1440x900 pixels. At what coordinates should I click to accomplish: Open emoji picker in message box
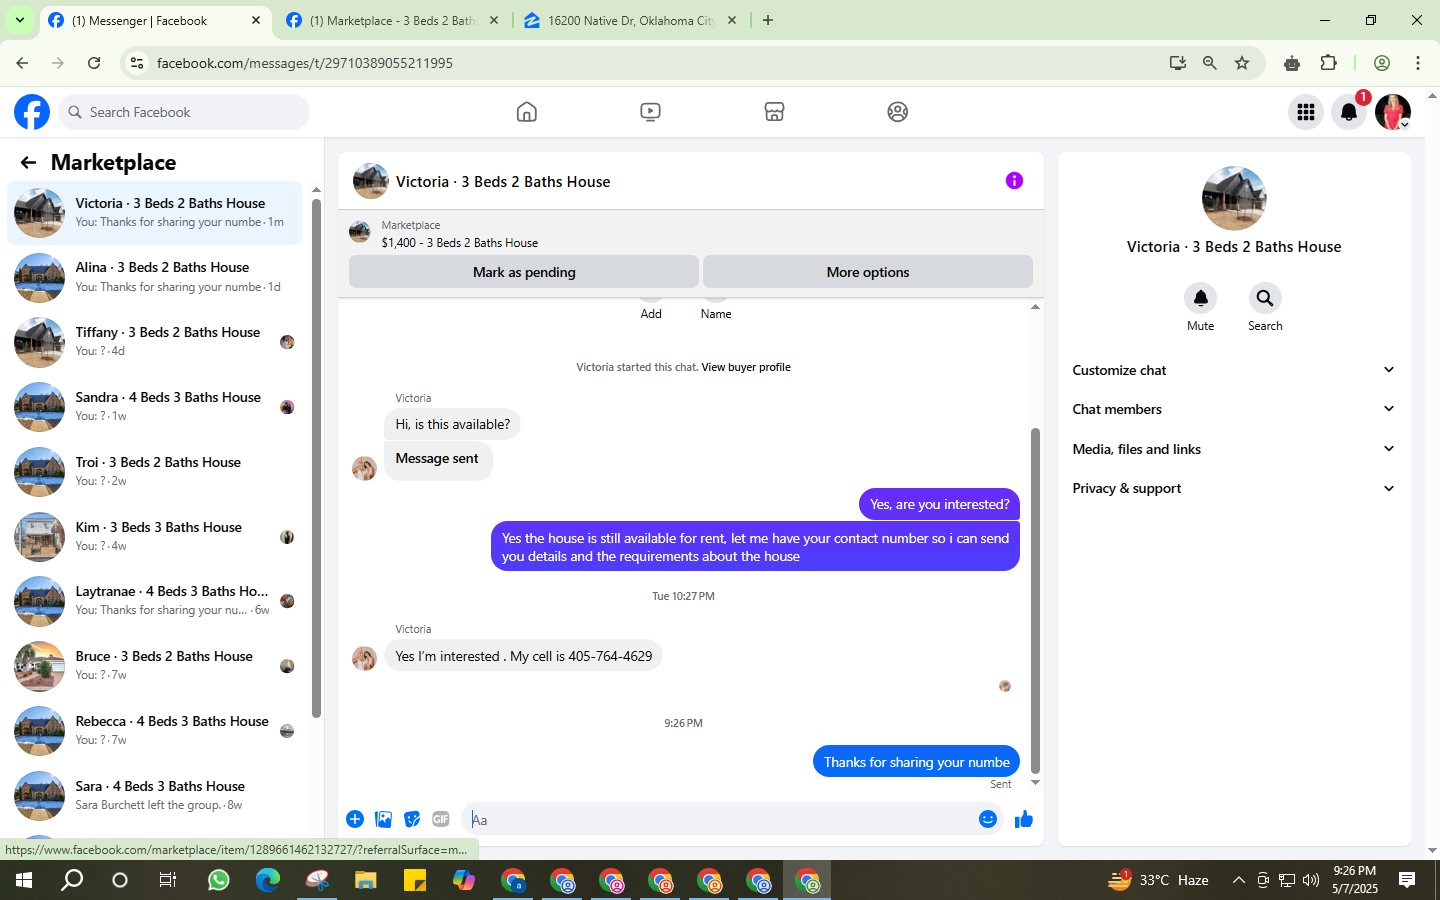point(988,819)
